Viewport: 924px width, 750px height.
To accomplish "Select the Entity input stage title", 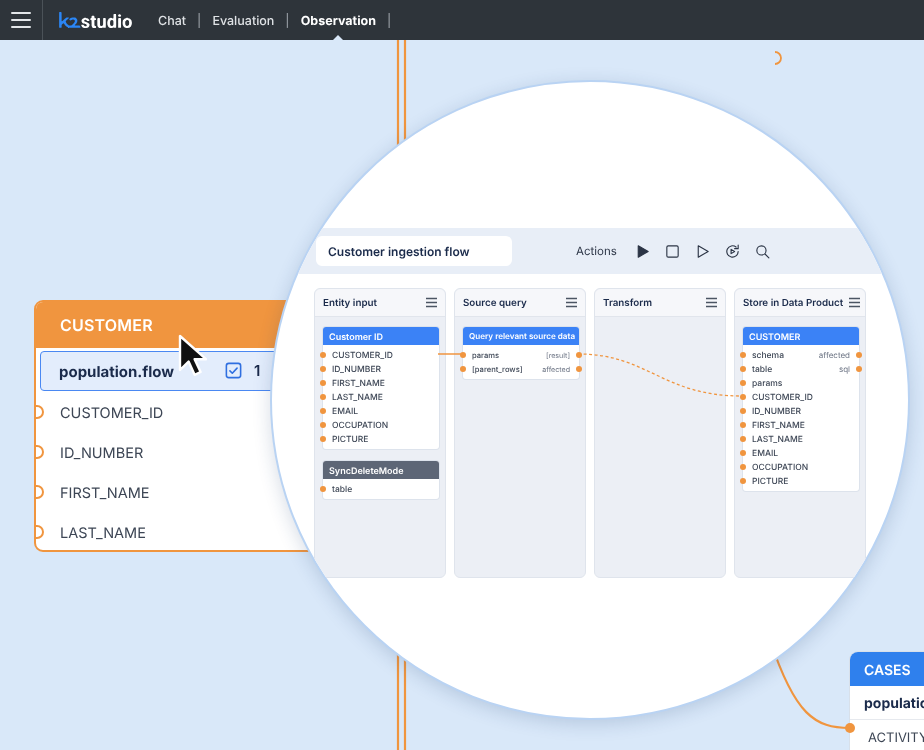I will point(349,302).
